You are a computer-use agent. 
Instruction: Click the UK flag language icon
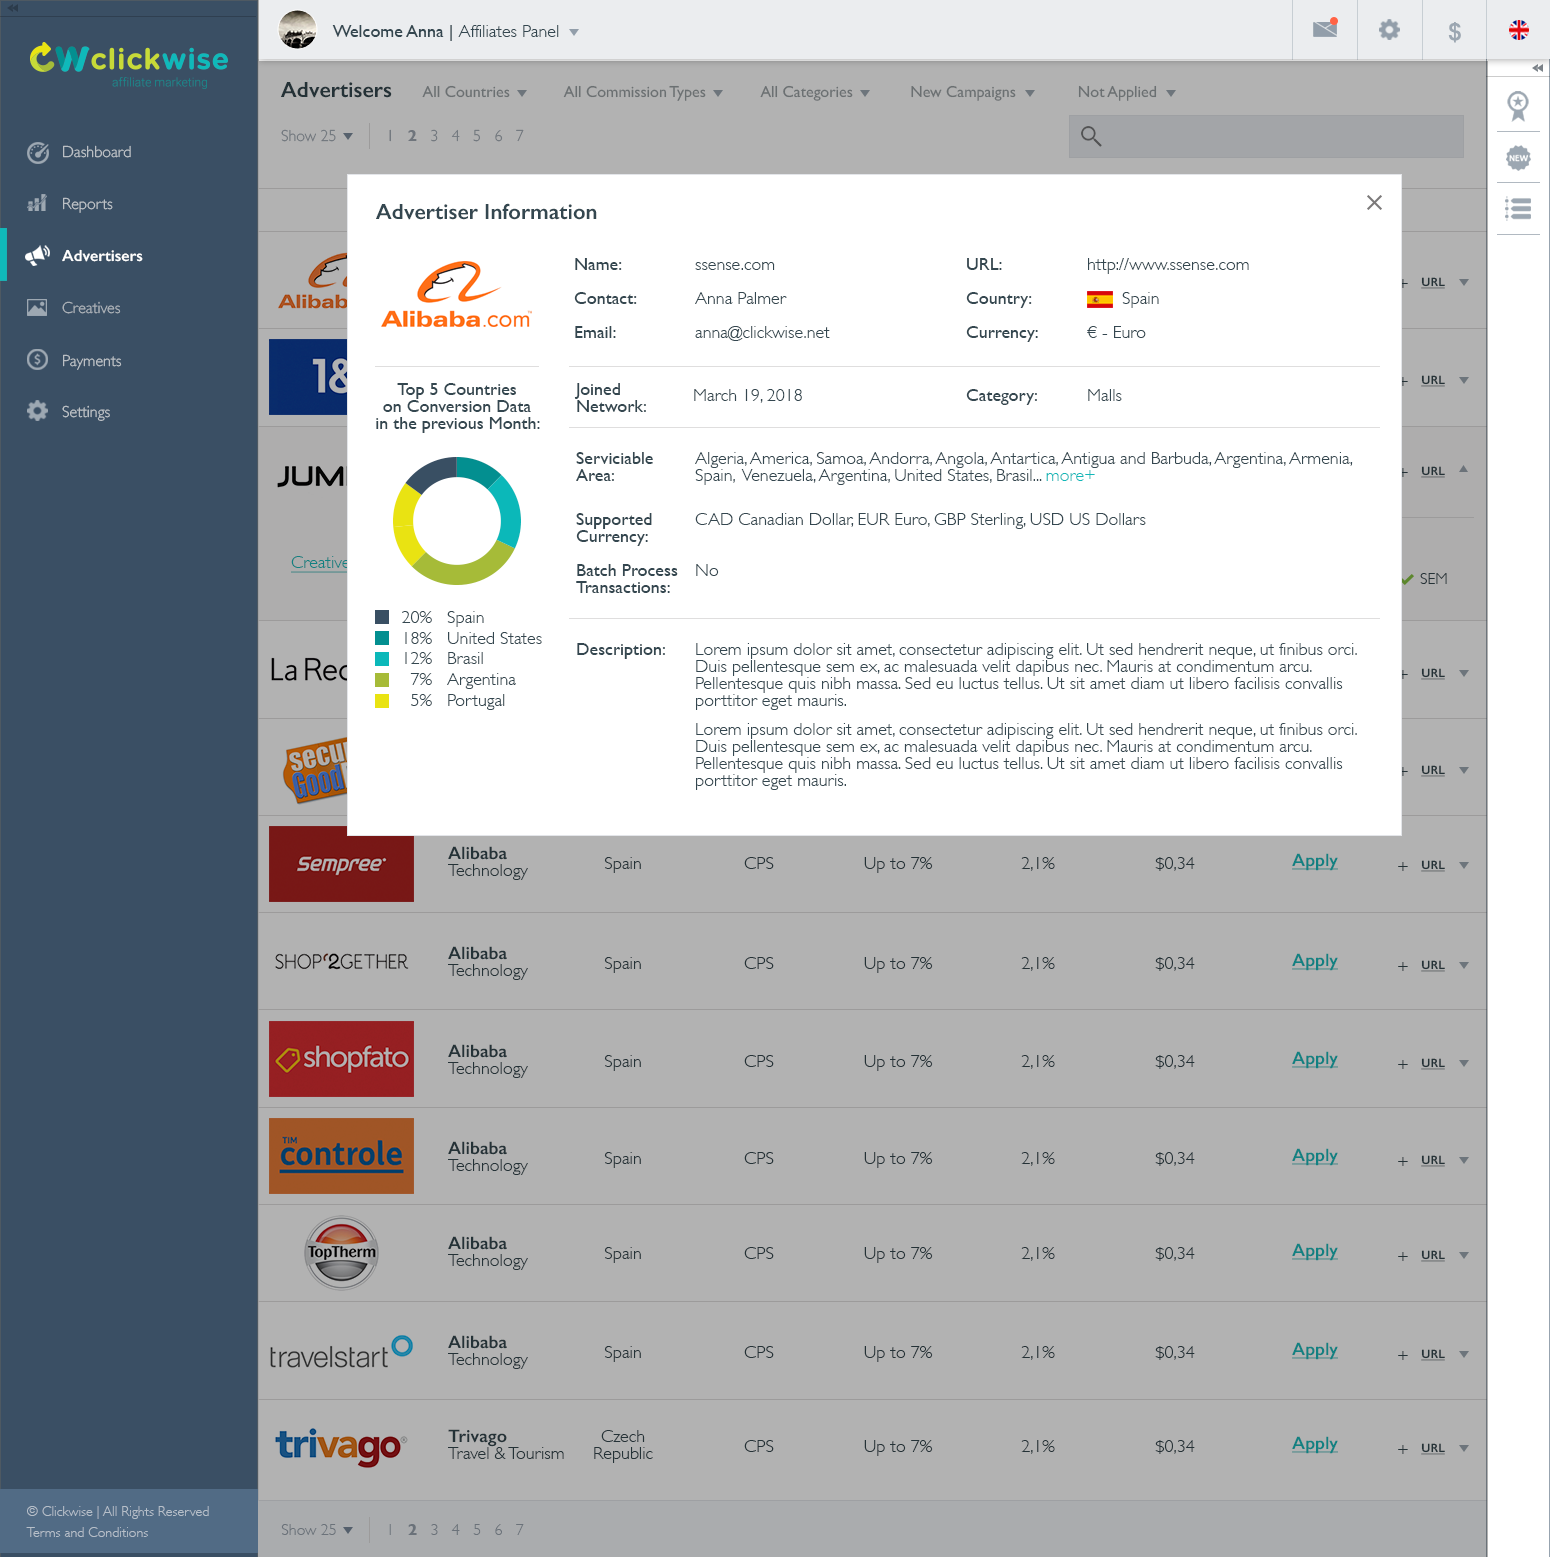(x=1518, y=30)
